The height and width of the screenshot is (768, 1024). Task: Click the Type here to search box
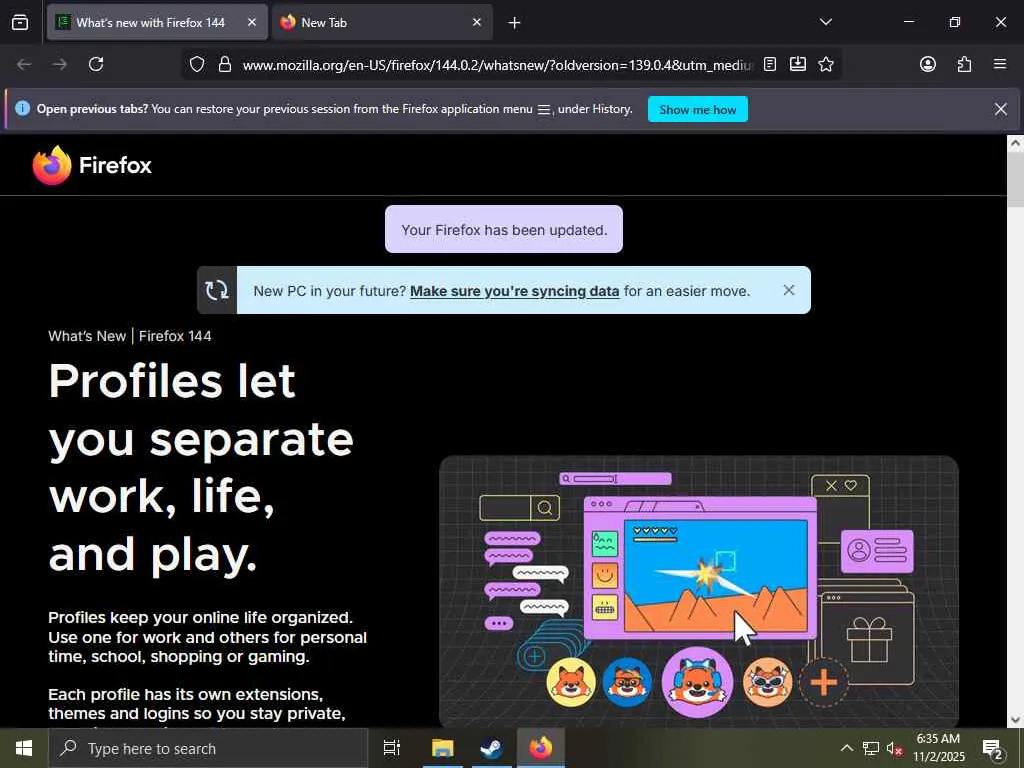208,748
